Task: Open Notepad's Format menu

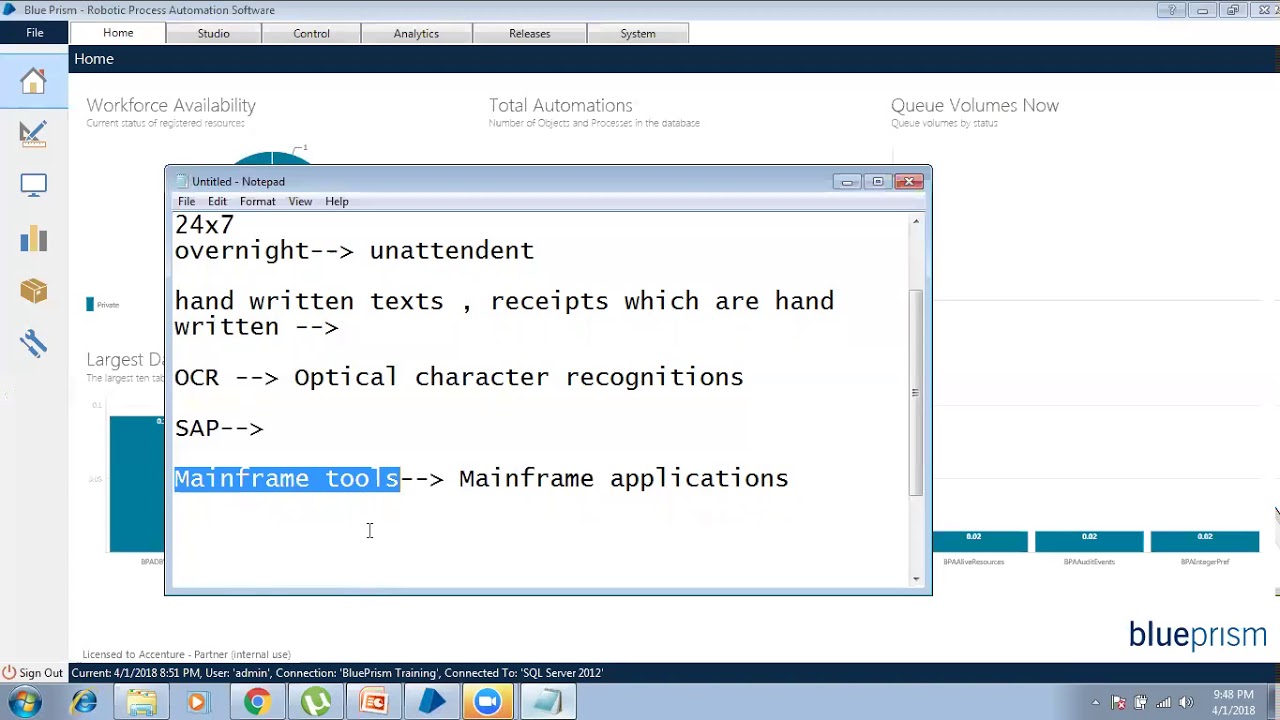Action: [x=258, y=202]
